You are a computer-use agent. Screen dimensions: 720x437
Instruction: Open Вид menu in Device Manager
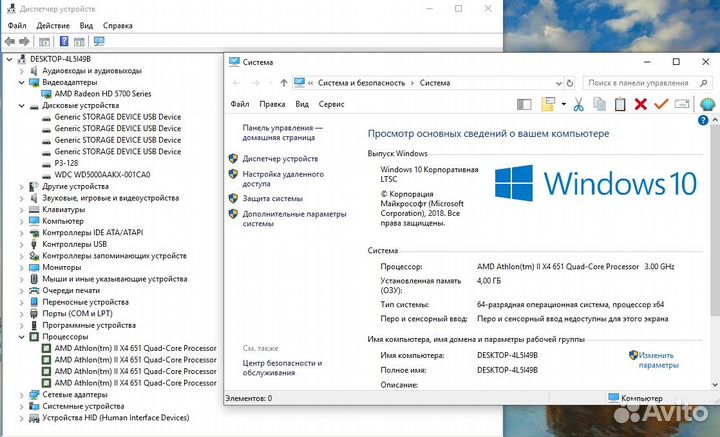86,26
